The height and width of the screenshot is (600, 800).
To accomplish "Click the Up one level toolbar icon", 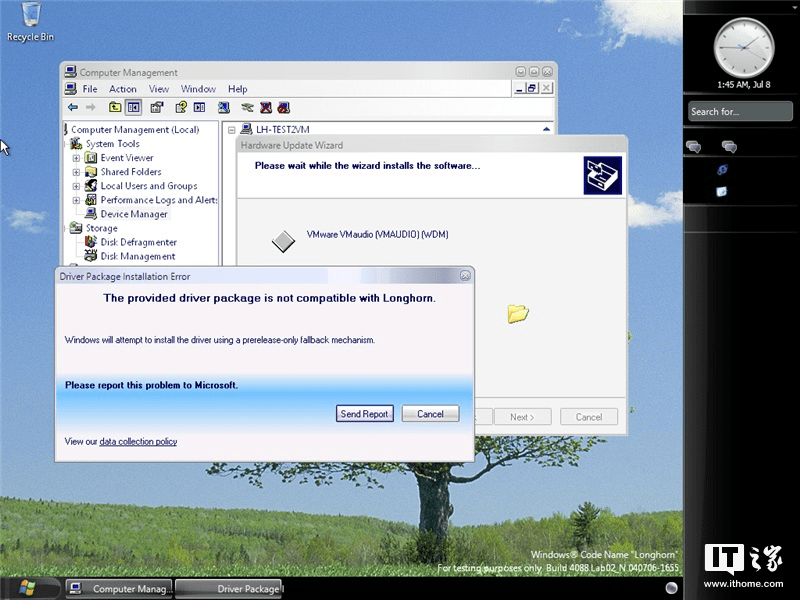I will pyautogui.click(x=113, y=107).
